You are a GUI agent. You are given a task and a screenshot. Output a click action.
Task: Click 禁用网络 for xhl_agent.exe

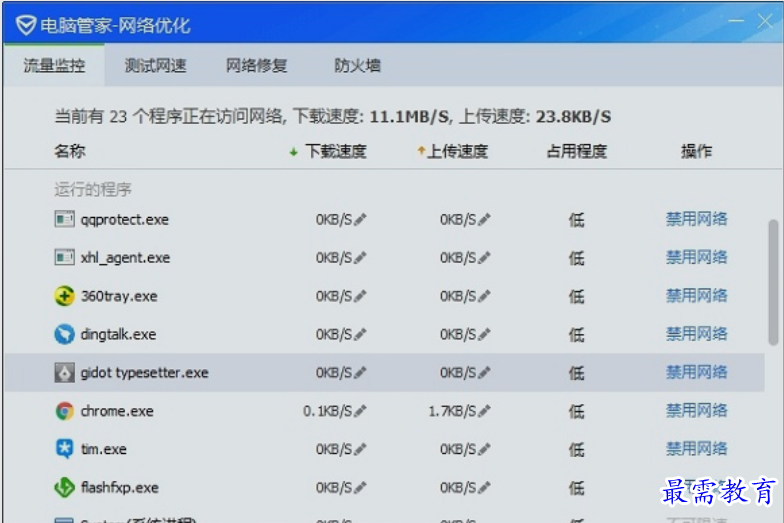tap(696, 258)
